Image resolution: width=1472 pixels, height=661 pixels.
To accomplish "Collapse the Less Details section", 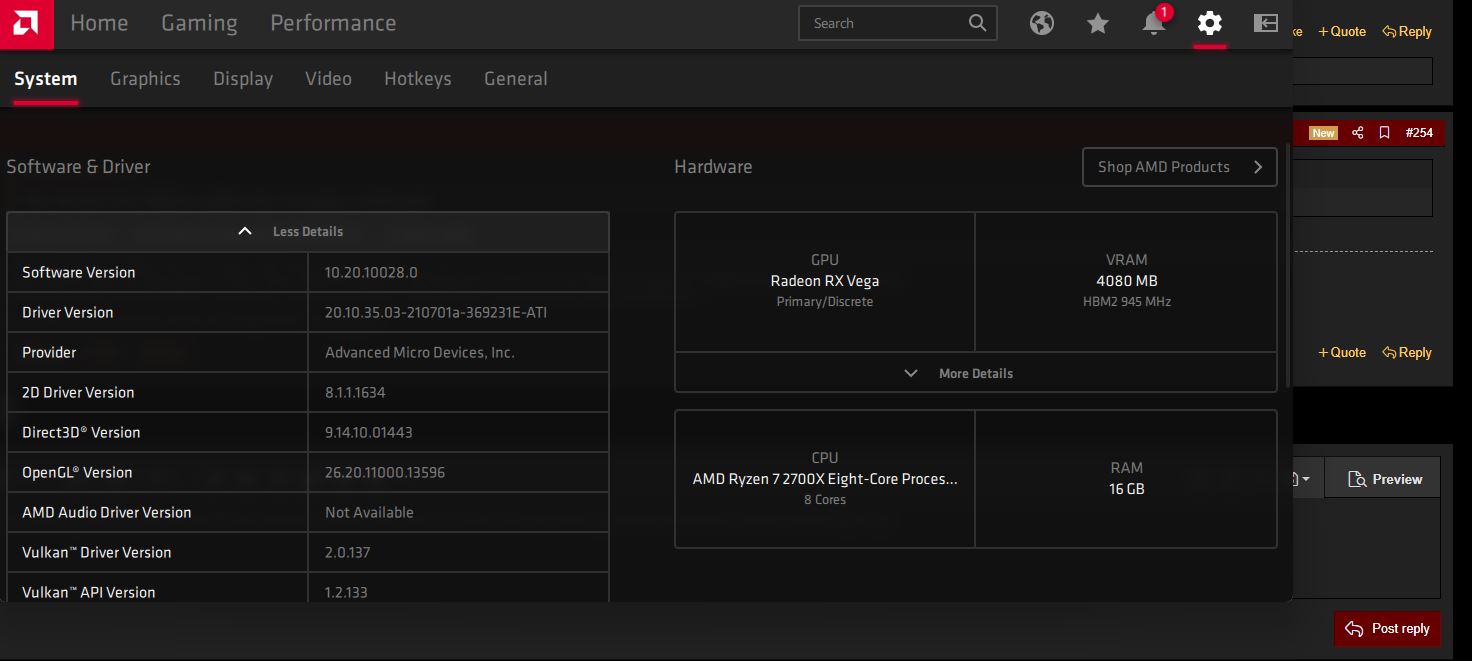I will point(307,231).
